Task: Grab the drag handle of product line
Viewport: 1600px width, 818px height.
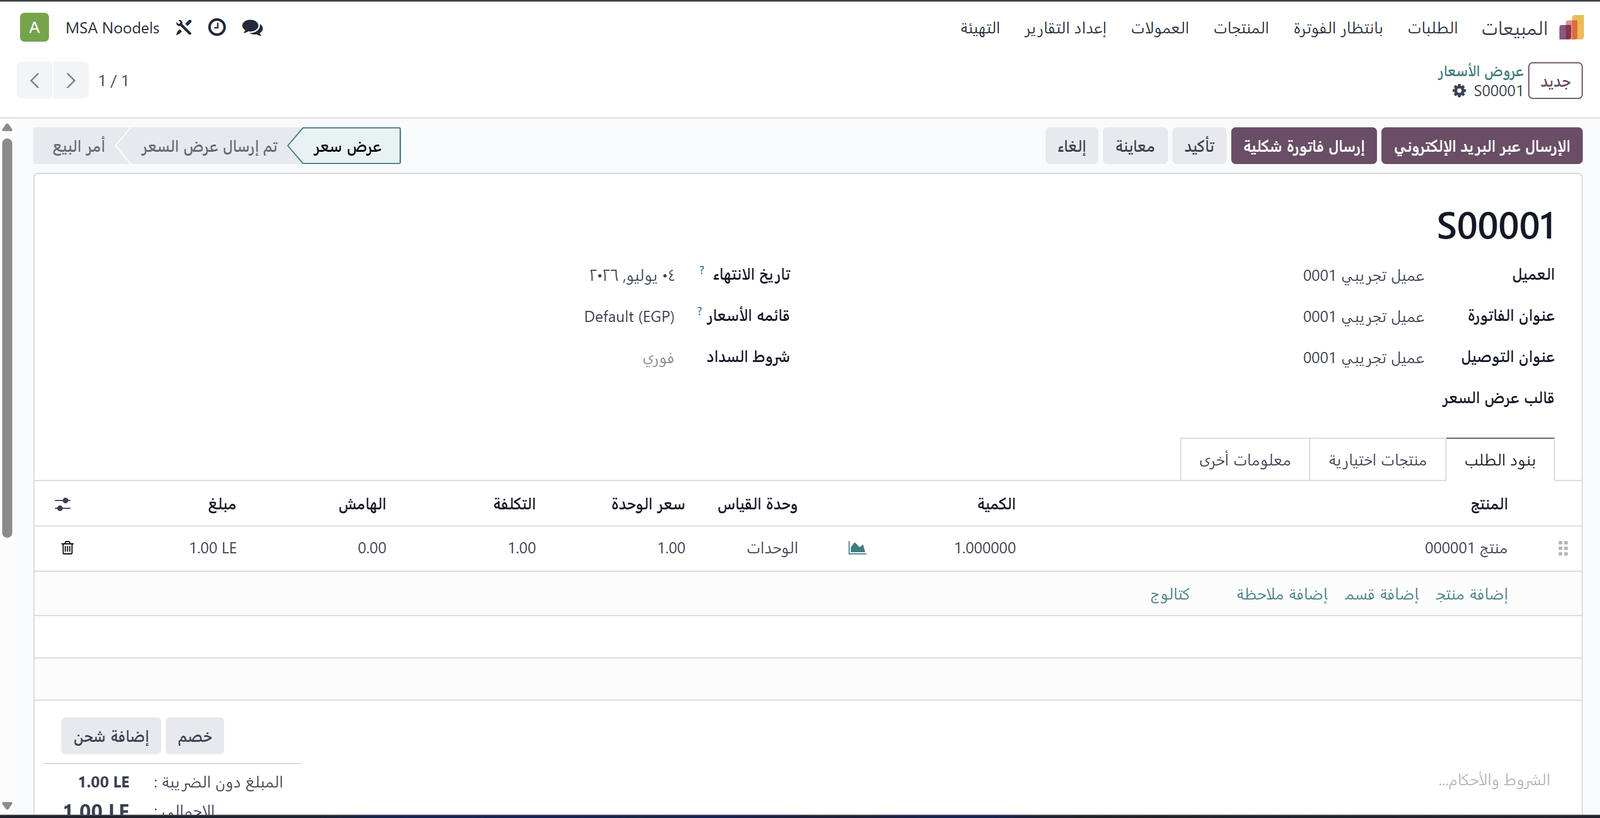Action: (1563, 548)
